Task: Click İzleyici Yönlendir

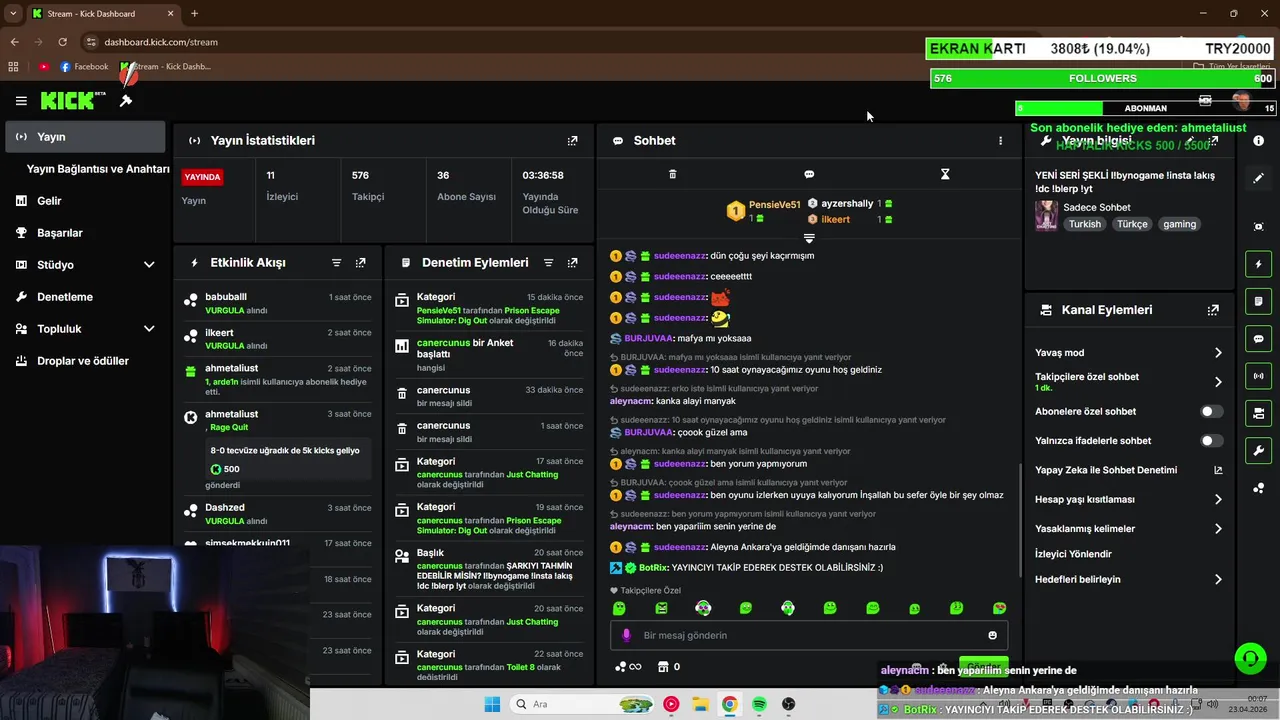Action: point(1073,554)
